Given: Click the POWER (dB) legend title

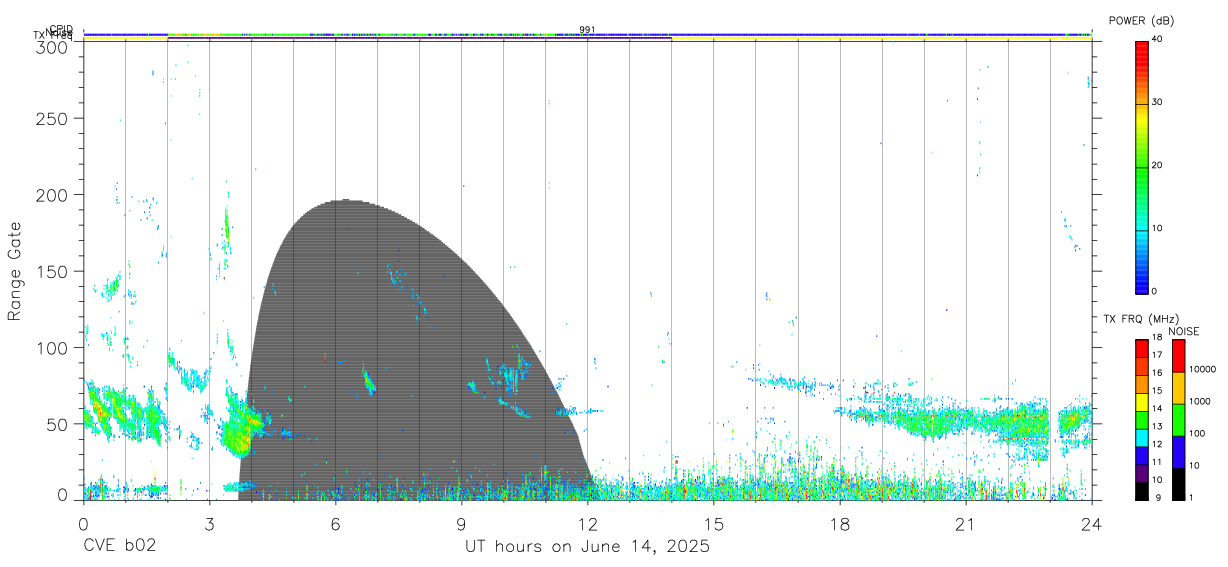Looking at the screenshot, I should coord(1141,21).
